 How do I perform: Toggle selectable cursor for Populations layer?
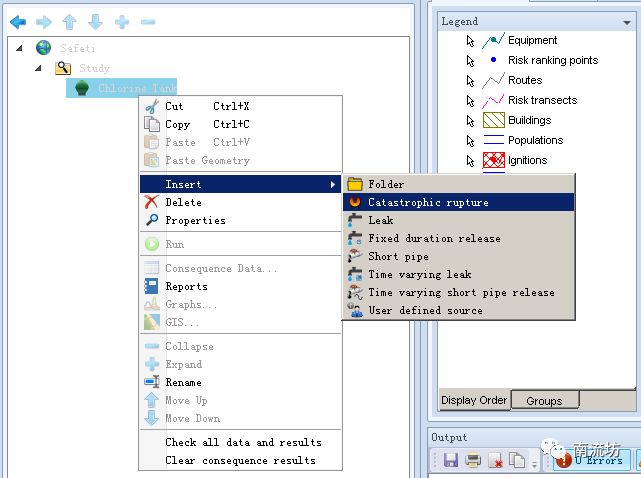470,141
